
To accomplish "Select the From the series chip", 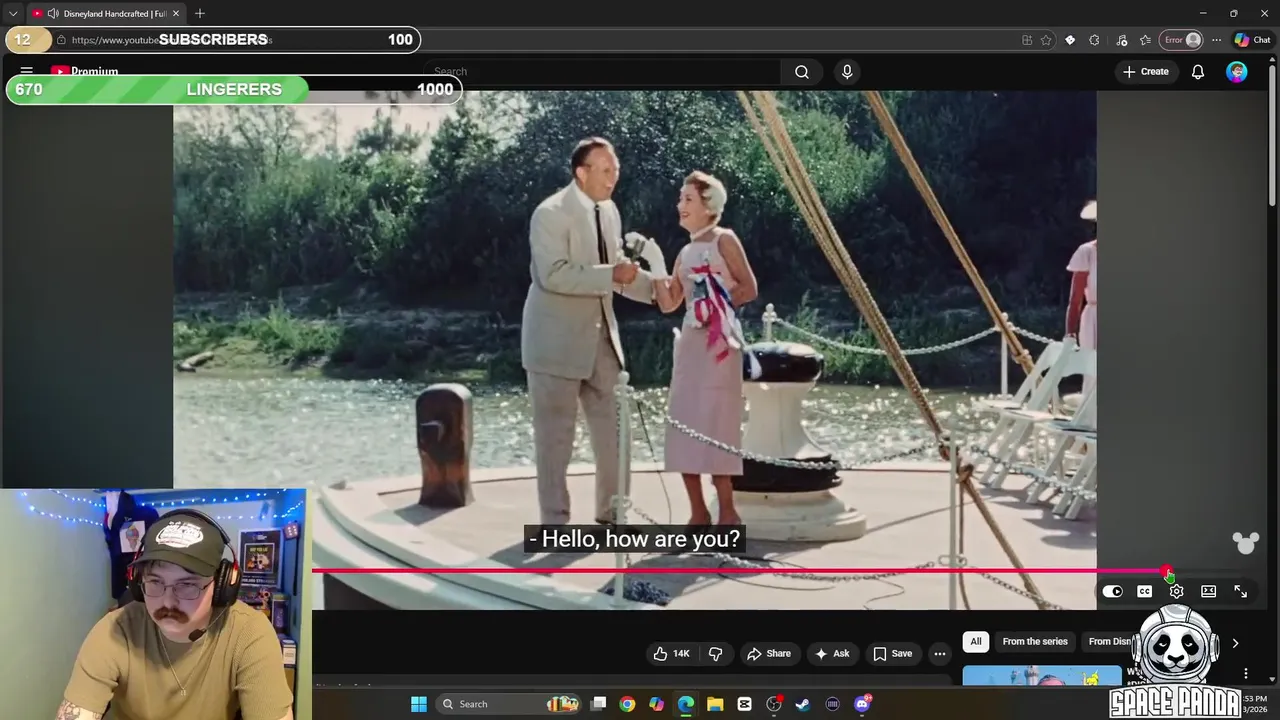I will [x=1035, y=642].
